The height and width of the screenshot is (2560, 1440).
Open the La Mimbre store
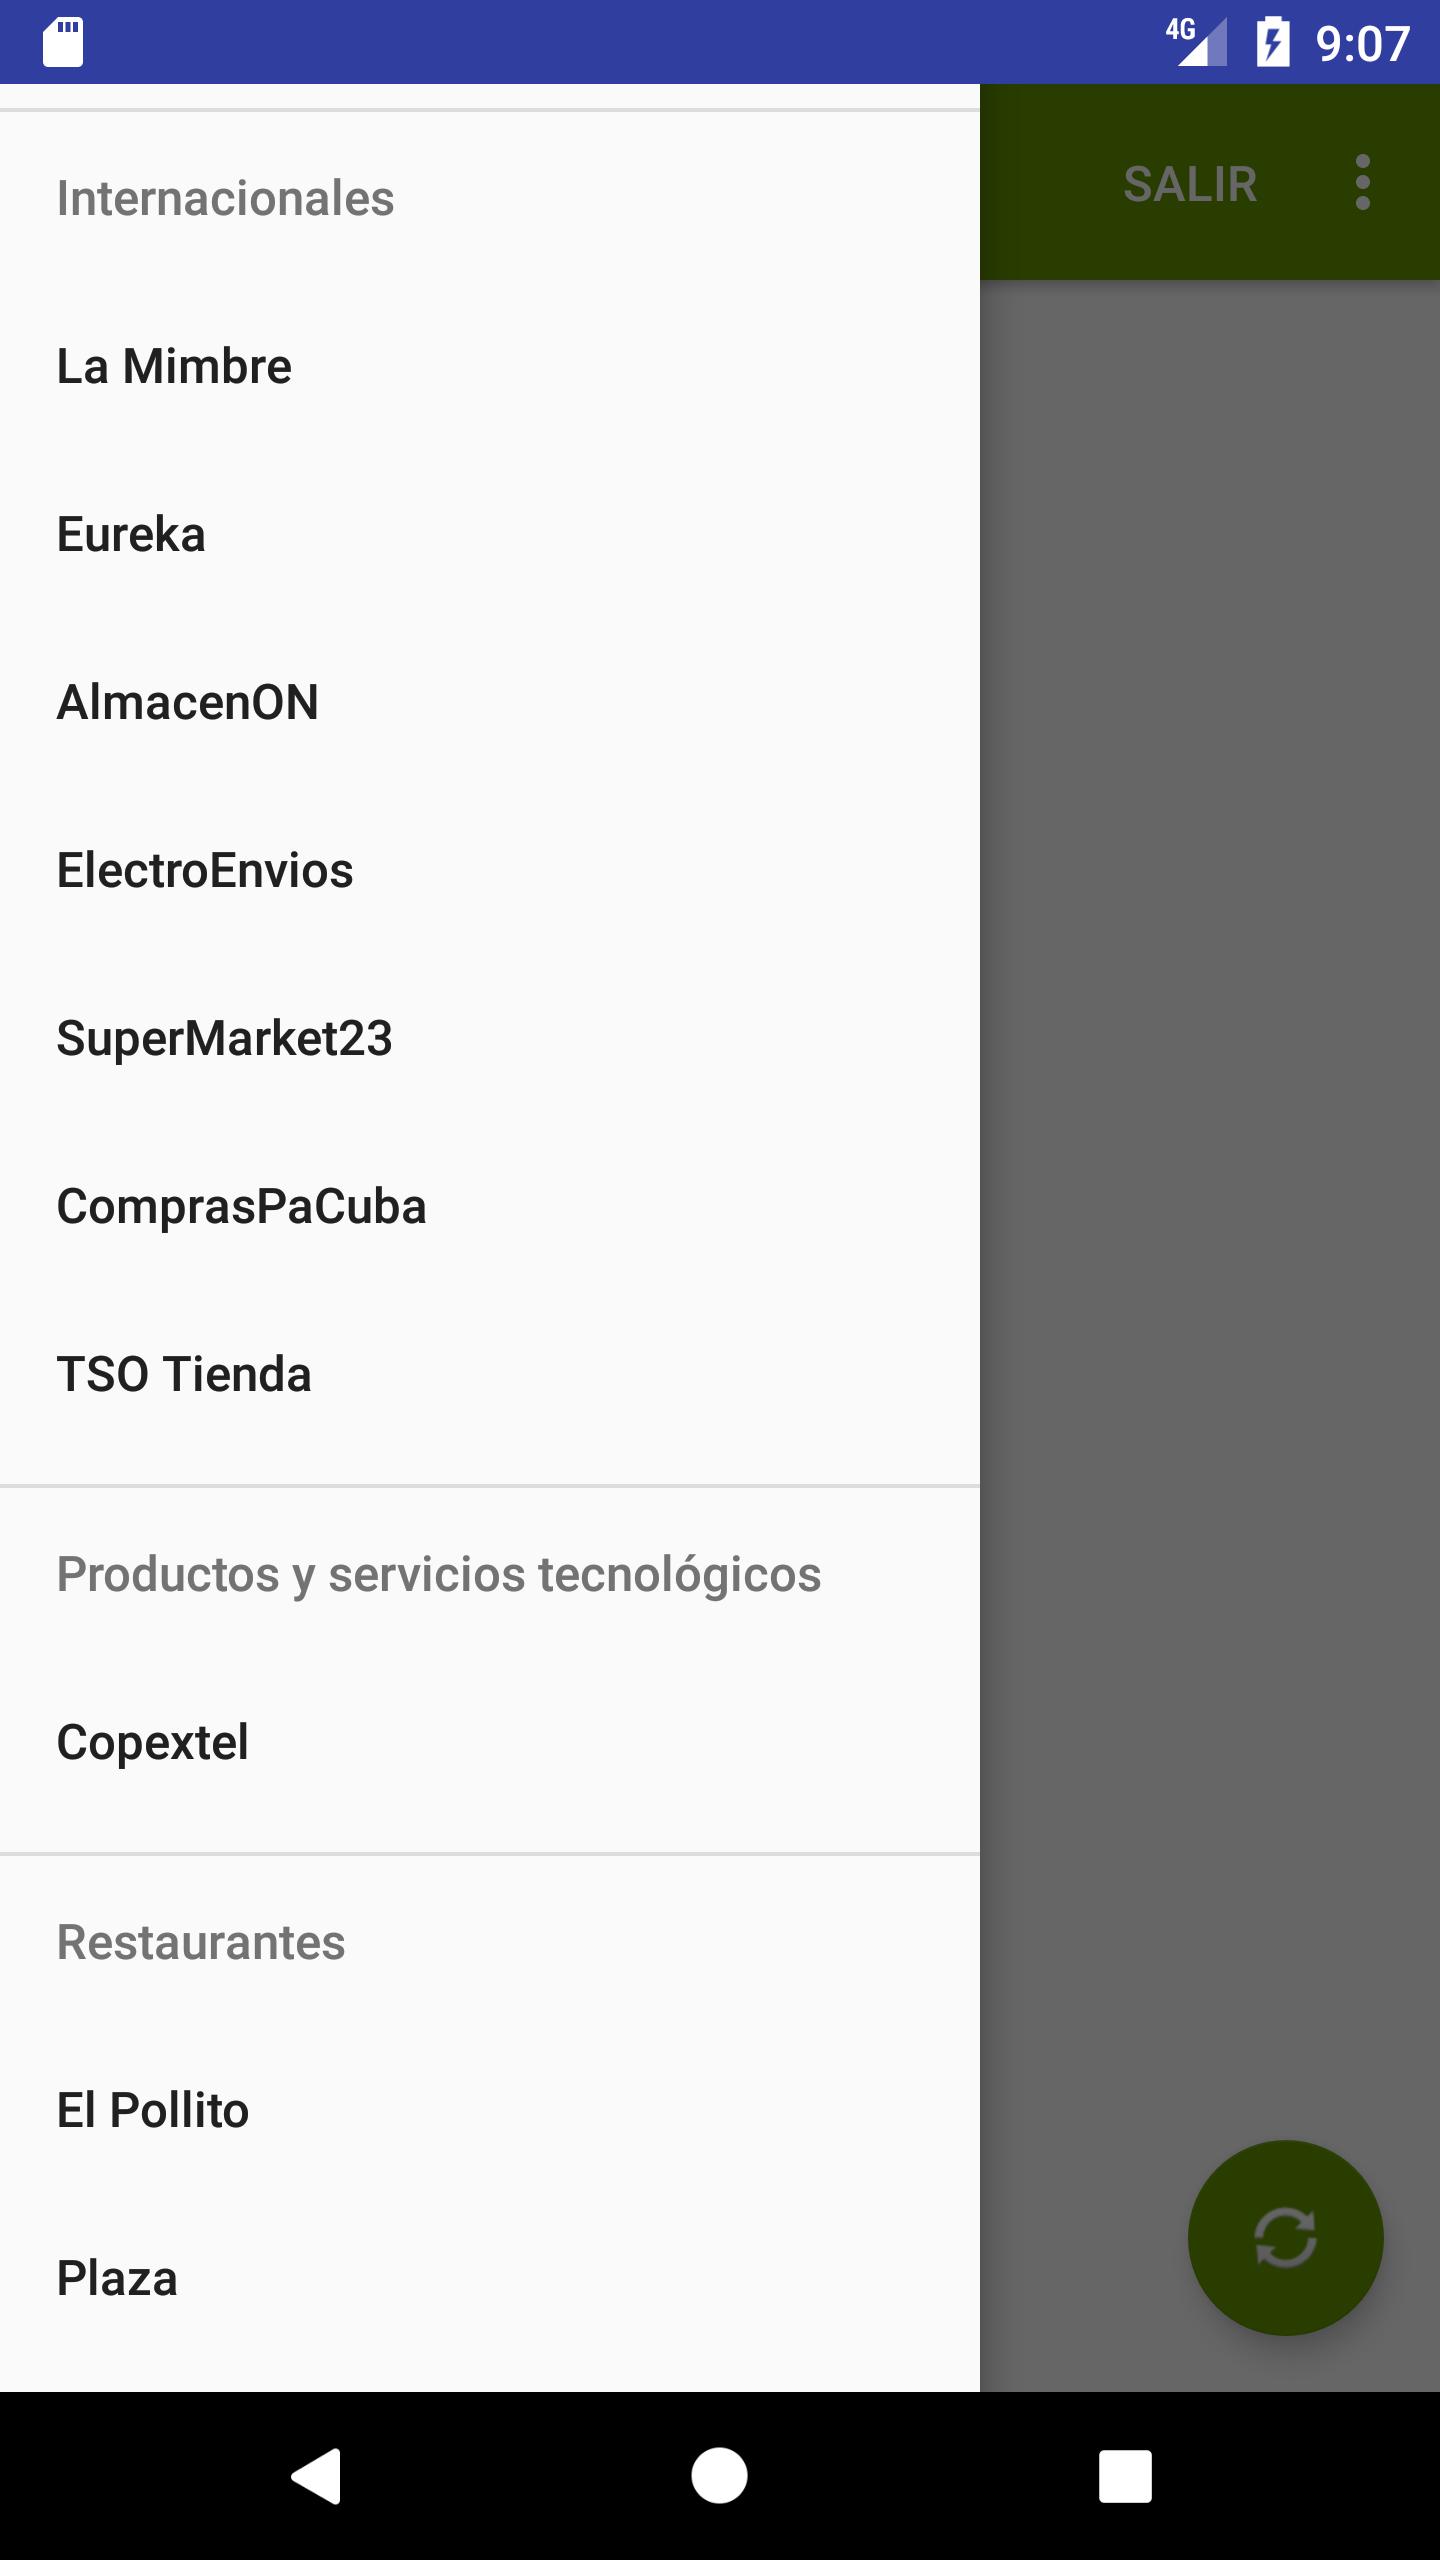tap(490, 366)
